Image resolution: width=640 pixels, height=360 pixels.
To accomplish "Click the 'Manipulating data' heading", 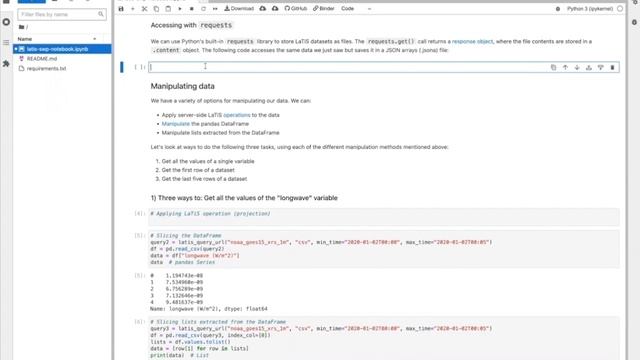I will (x=182, y=86).
